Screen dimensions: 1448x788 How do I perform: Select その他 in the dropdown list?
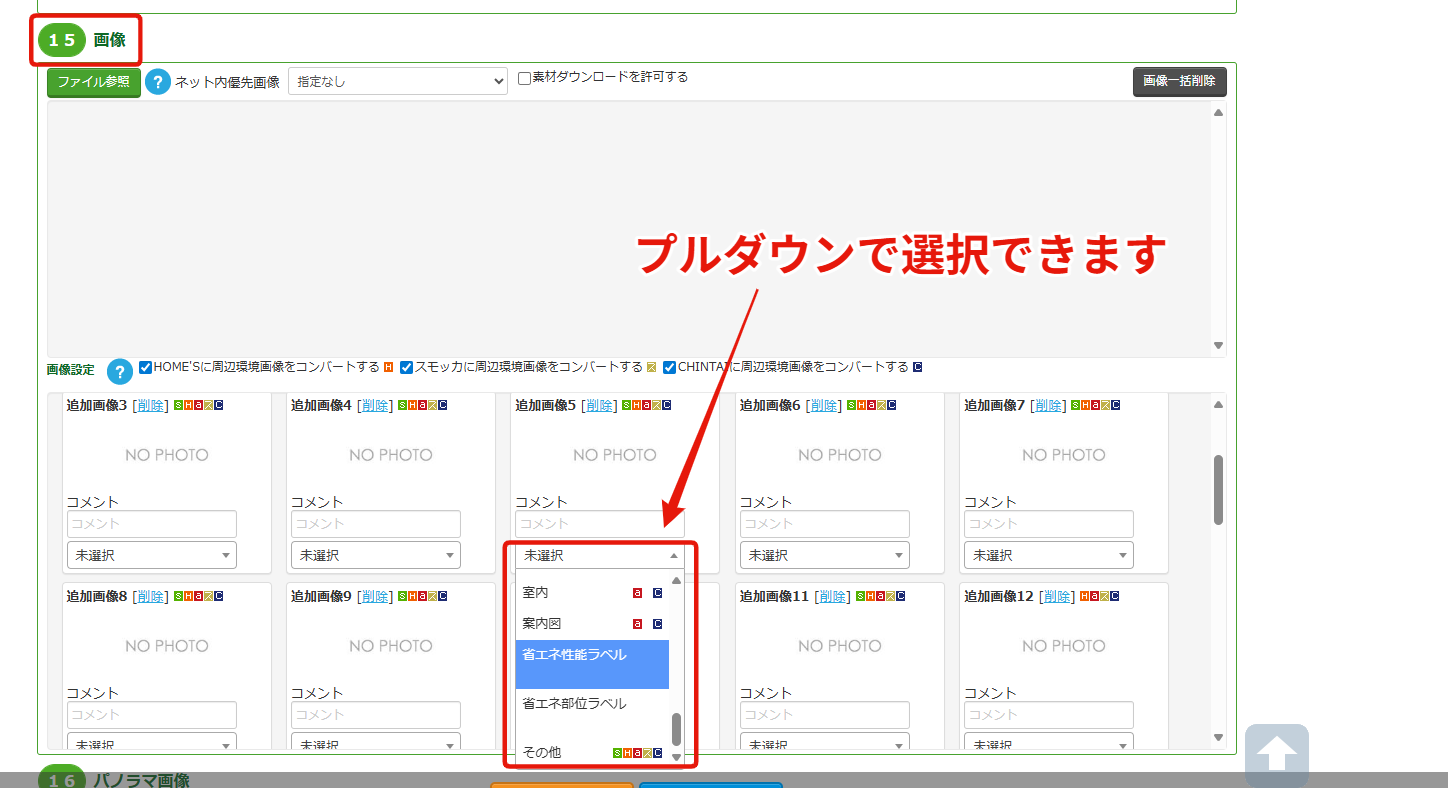[592, 752]
